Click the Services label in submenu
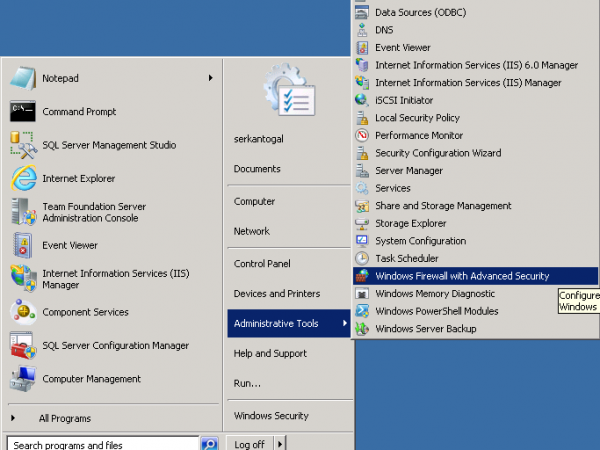Screen dimensions: 600x450 tap(393, 188)
